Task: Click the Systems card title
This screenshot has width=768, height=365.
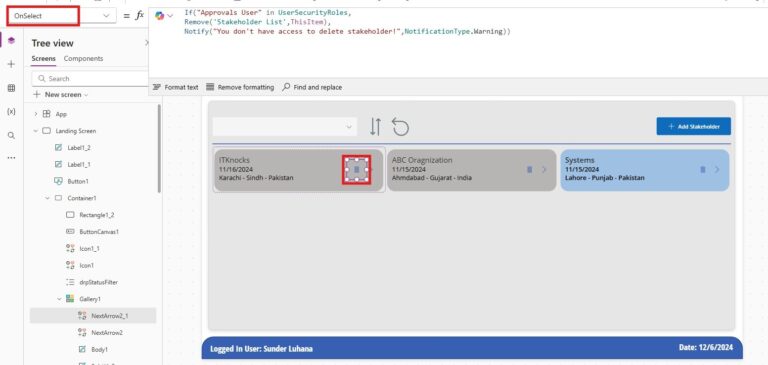Action: [580, 160]
